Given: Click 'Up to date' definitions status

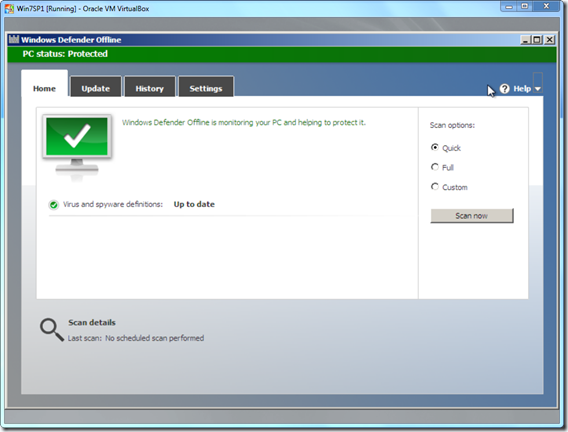Looking at the screenshot, I should click(194, 204).
